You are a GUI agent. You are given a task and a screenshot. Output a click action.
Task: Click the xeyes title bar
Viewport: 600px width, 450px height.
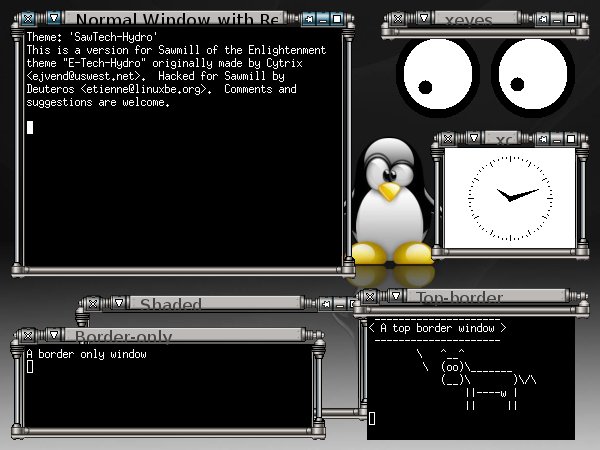476,18
